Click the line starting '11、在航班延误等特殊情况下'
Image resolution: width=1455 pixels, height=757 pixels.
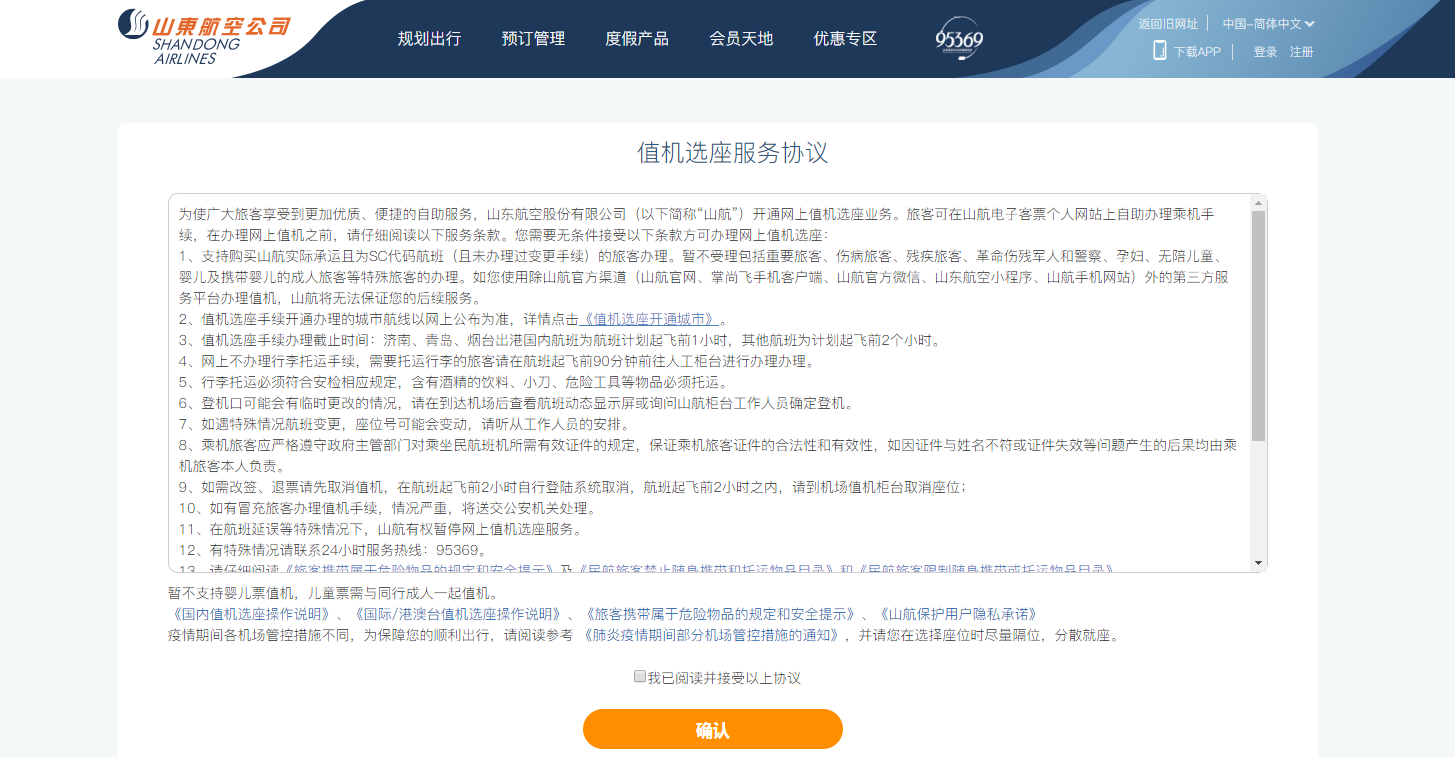[381, 529]
